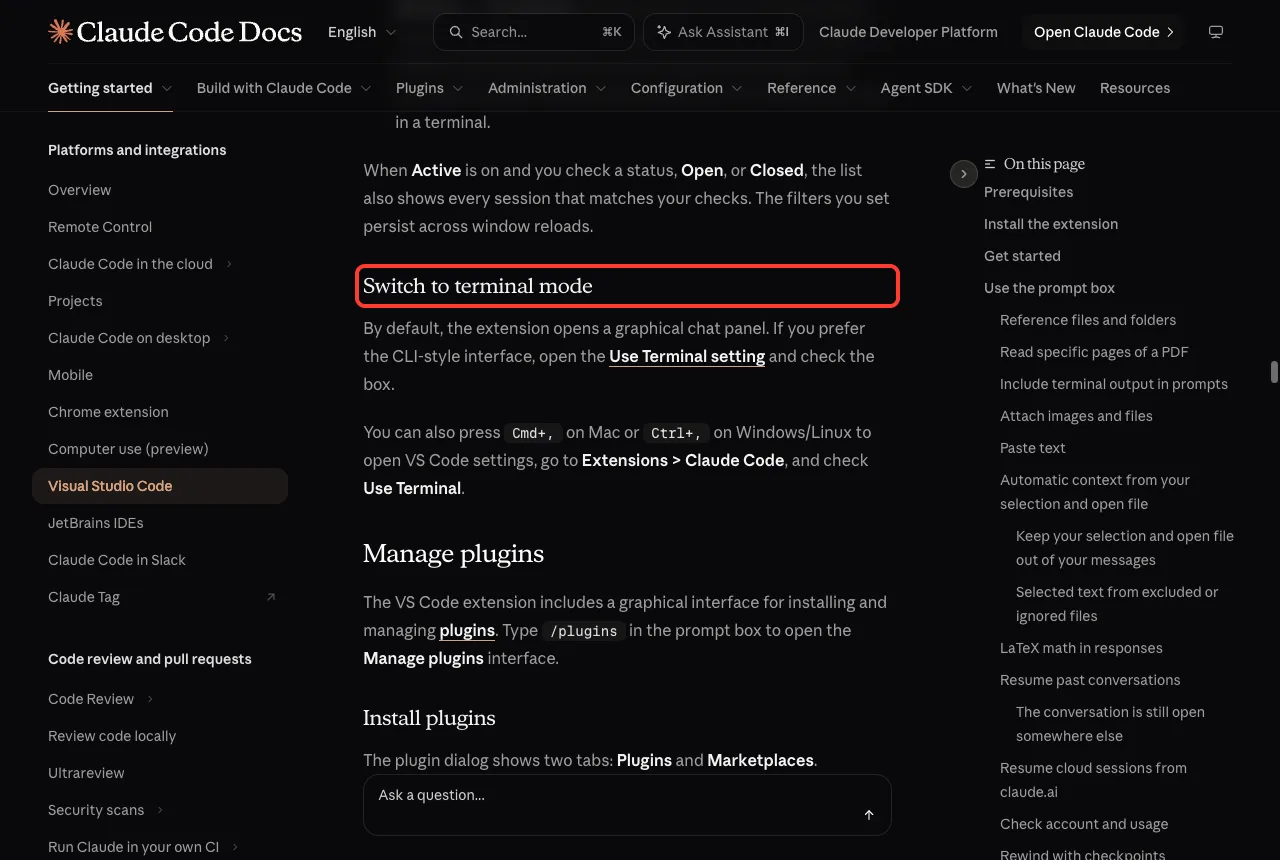Jump to LaTeX math in responses

pos(1081,648)
